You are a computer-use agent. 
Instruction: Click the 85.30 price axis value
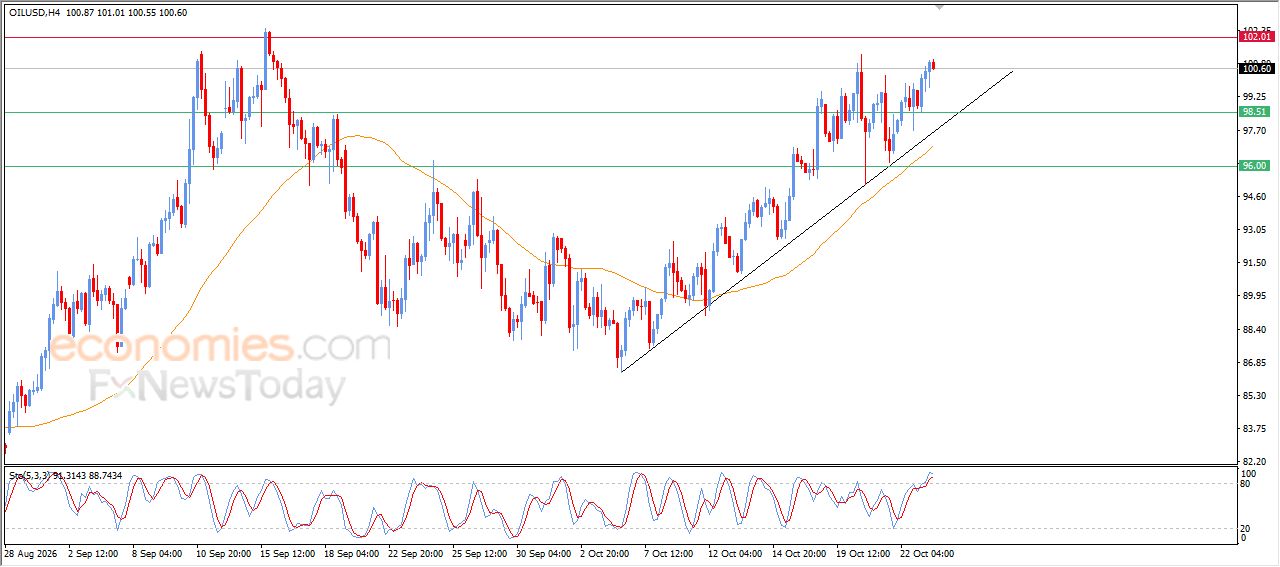pyautogui.click(x=1254, y=396)
